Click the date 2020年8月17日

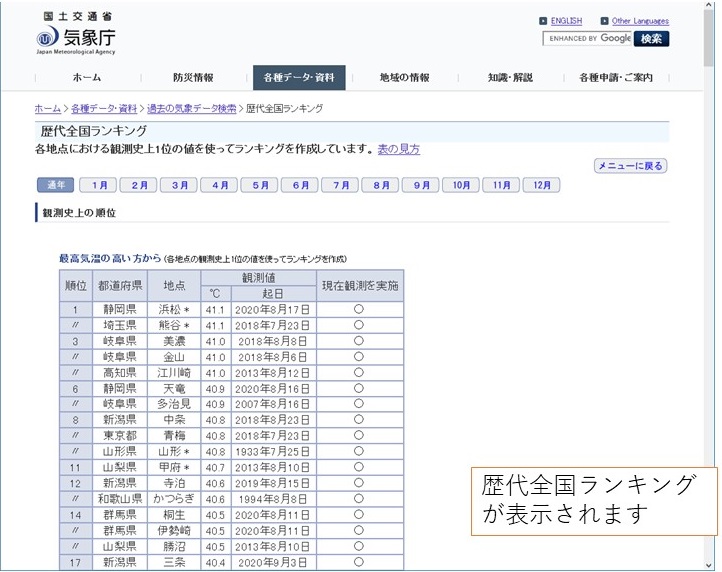pos(272,309)
